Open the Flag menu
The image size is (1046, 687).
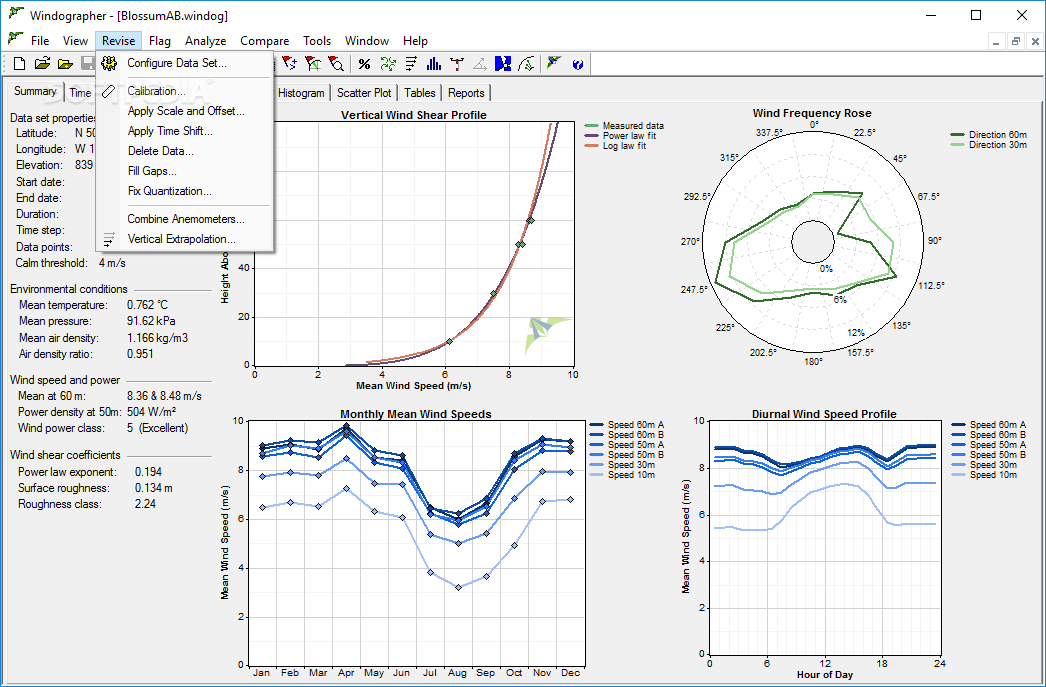(159, 41)
